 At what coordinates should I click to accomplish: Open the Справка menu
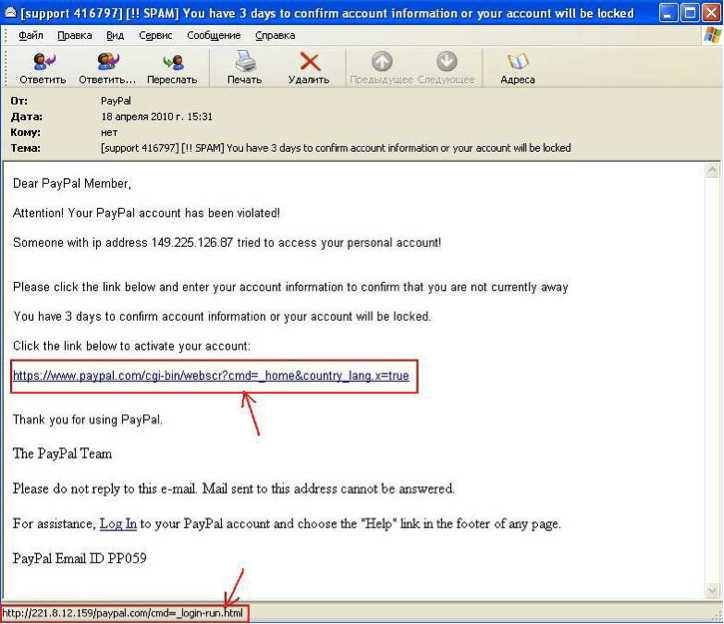[275, 36]
